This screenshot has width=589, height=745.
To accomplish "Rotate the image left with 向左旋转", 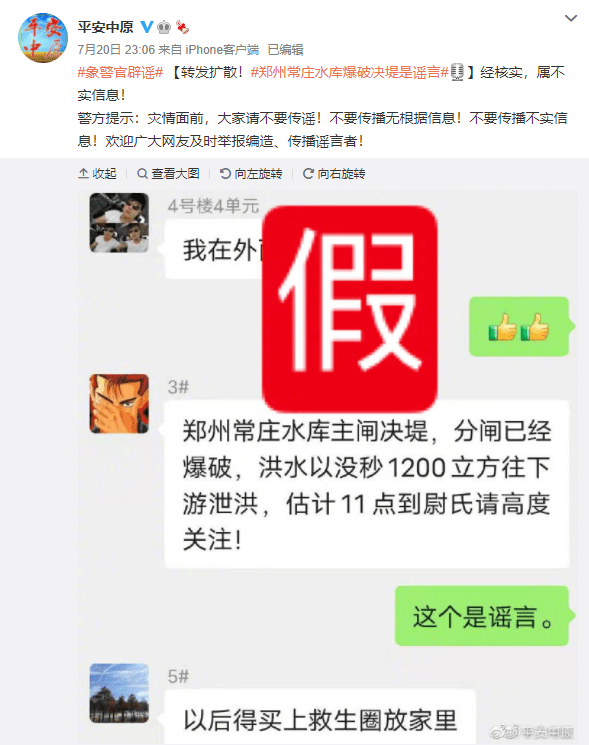I will click(x=251, y=173).
